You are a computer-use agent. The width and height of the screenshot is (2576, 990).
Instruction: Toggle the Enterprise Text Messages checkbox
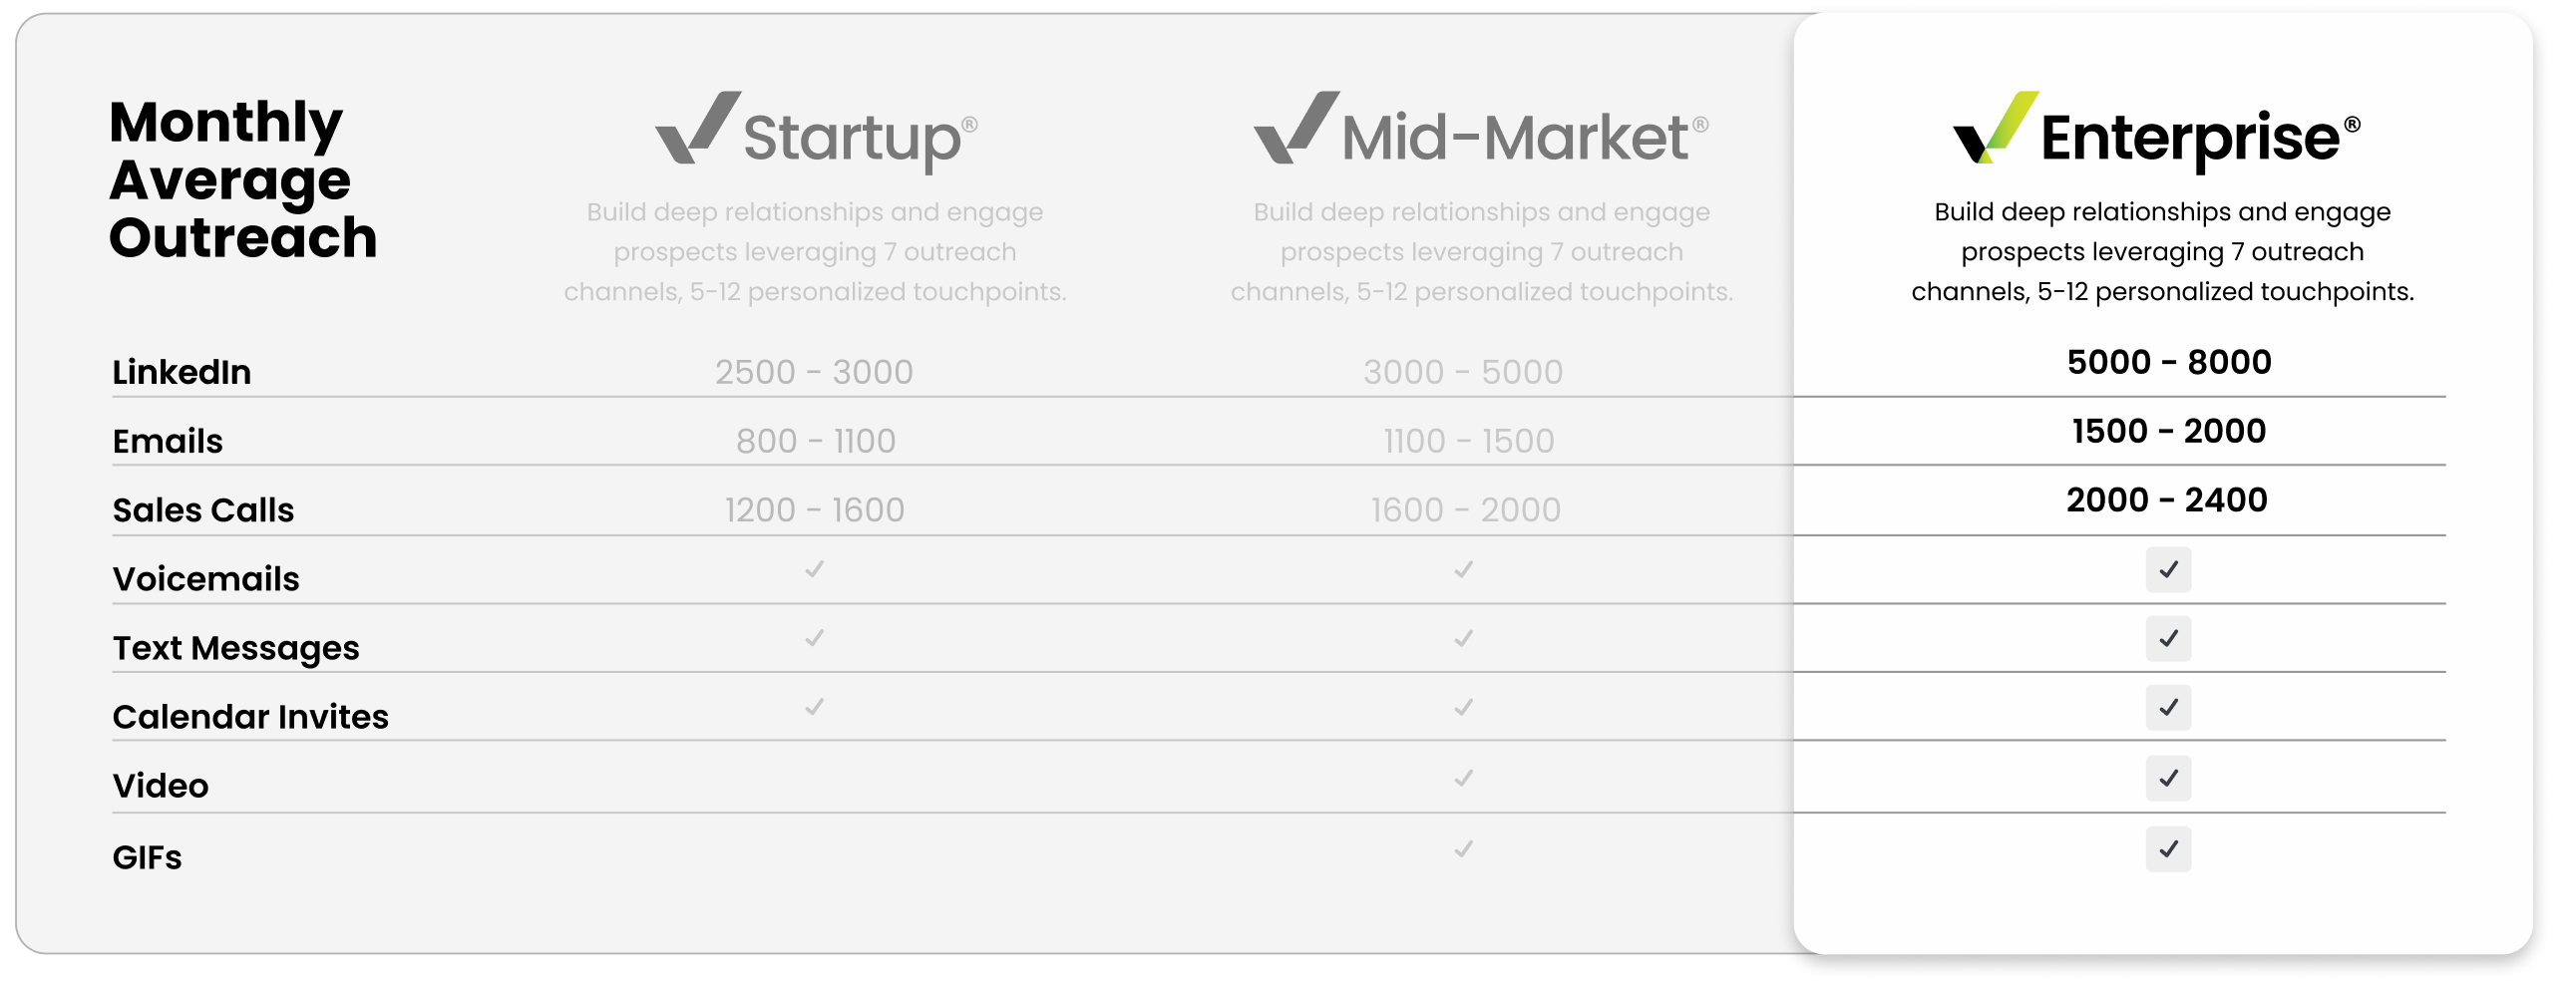pos(2168,638)
